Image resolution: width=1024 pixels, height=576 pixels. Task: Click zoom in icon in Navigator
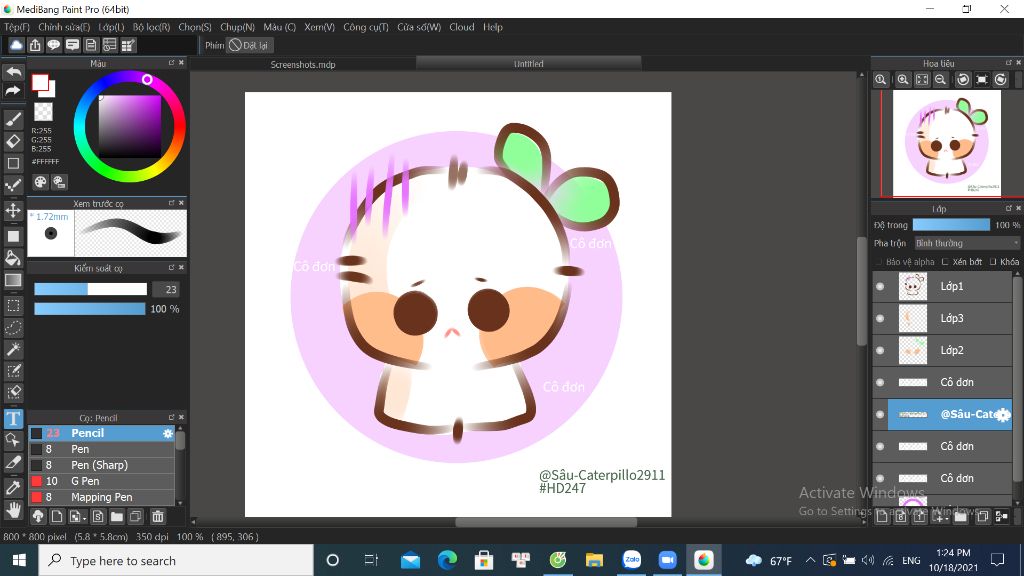click(x=903, y=80)
